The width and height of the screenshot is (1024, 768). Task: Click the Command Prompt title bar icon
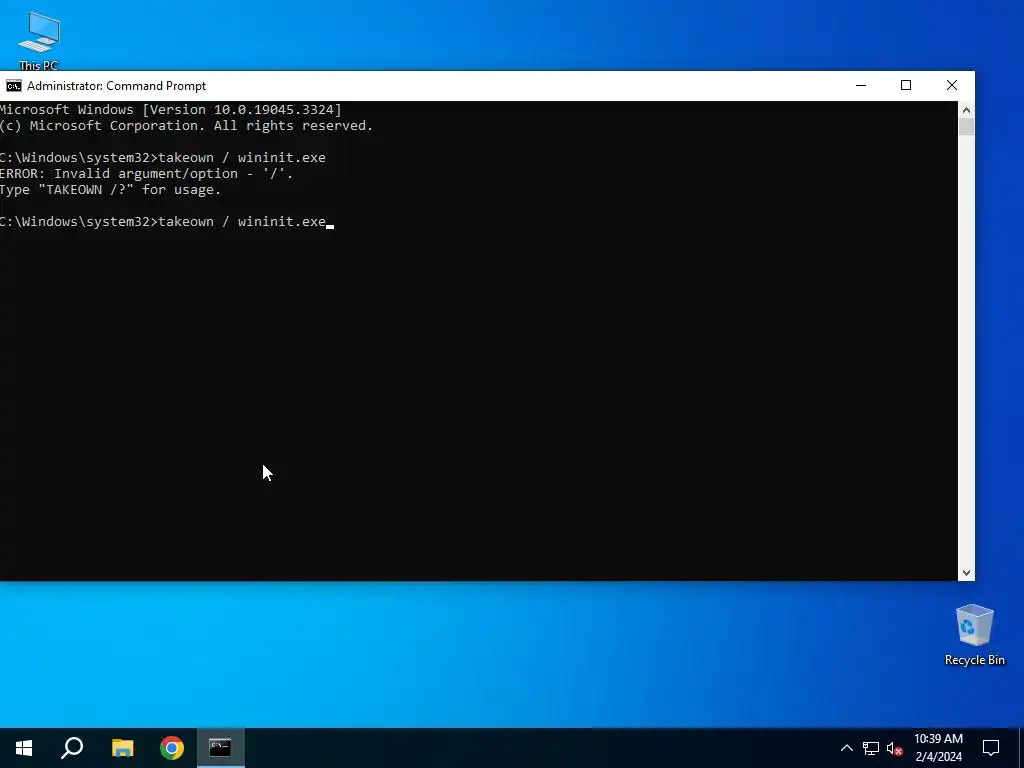tap(13, 86)
